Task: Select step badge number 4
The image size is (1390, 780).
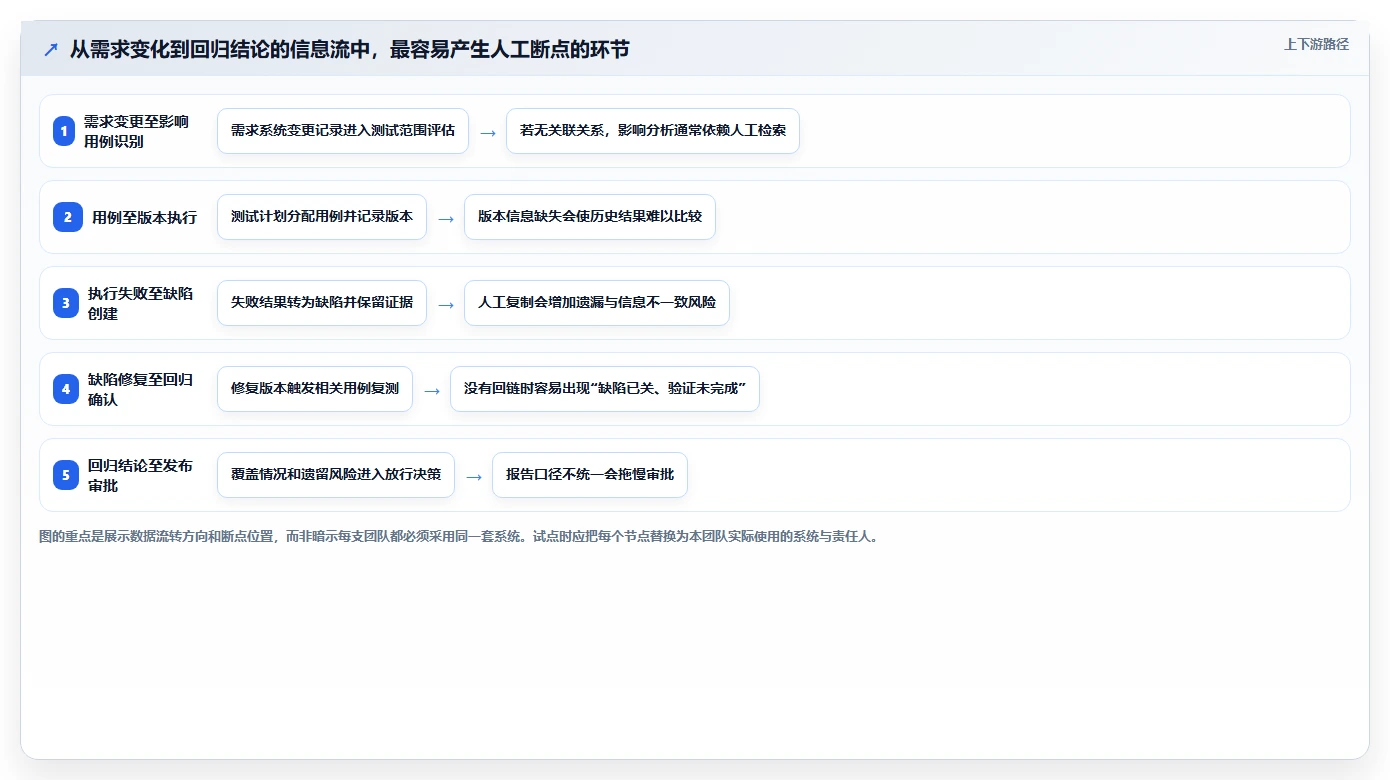Action: [x=66, y=389]
